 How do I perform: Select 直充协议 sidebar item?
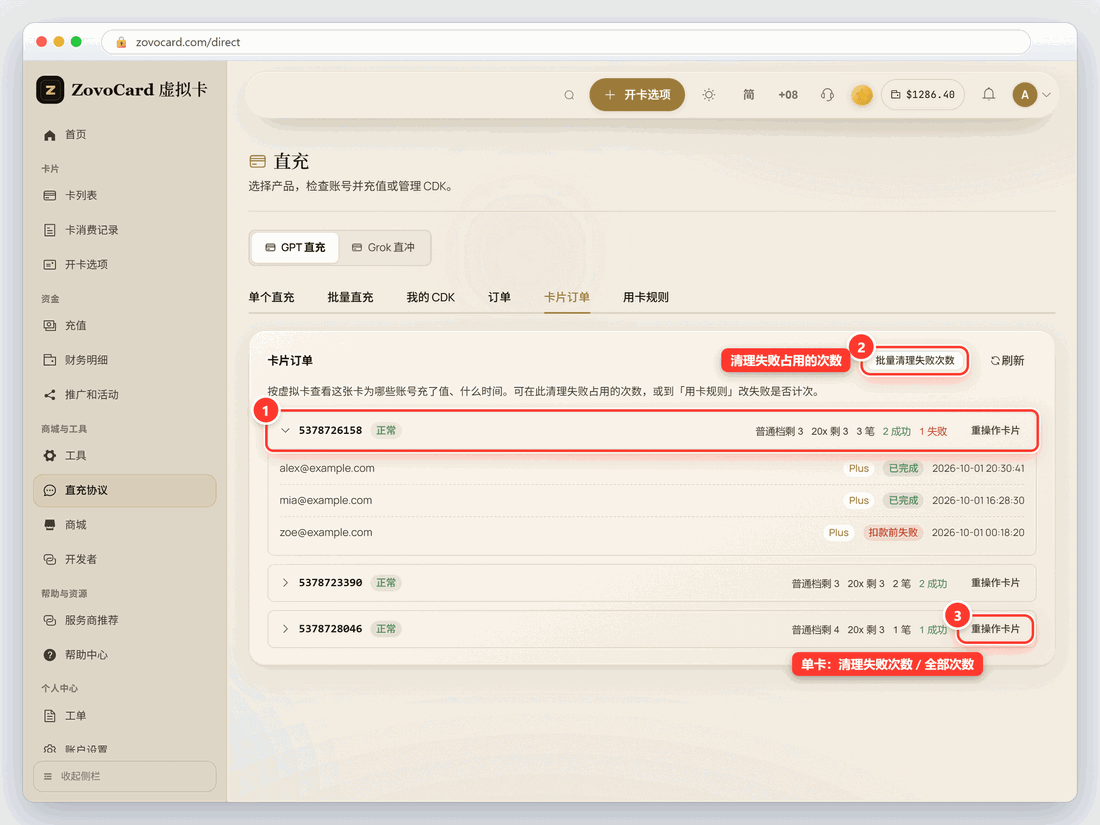coord(124,490)
